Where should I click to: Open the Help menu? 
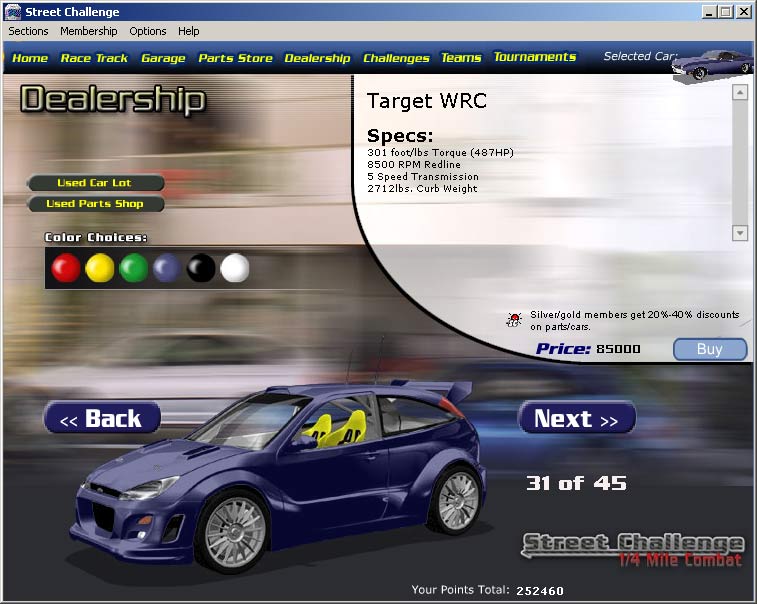188,31
